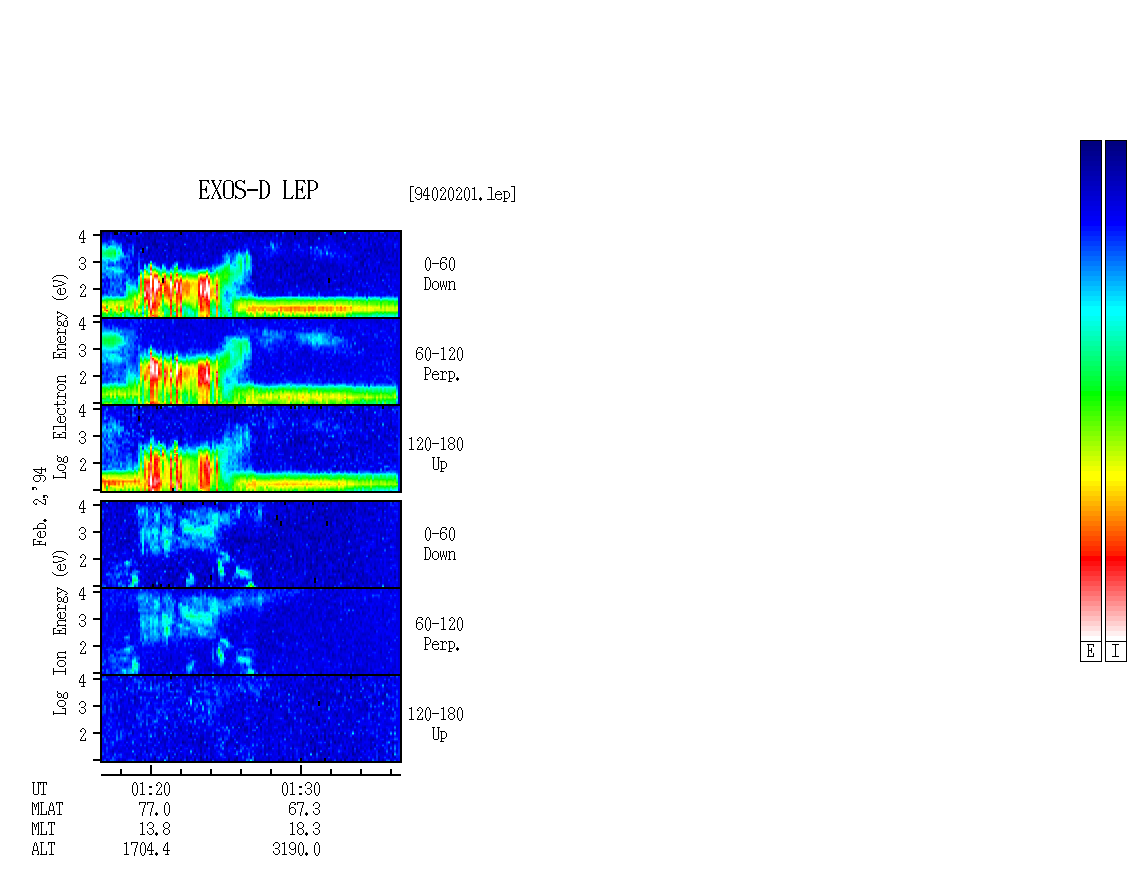Click the altitude value 1704.4

point(146,850)
